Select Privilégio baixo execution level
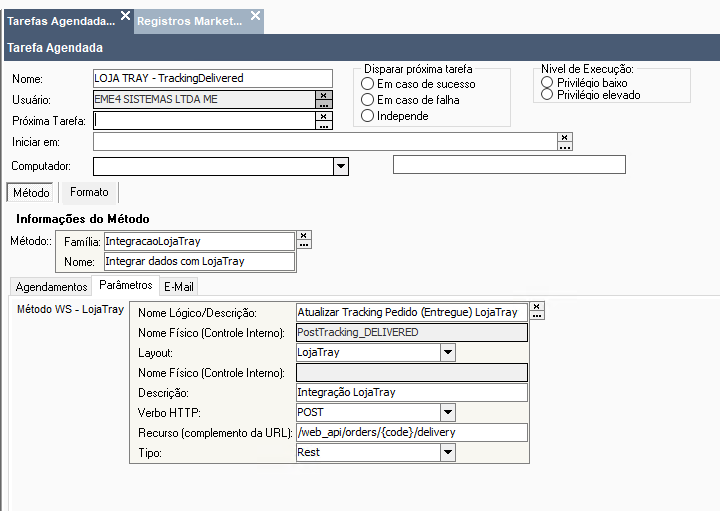 547,83
